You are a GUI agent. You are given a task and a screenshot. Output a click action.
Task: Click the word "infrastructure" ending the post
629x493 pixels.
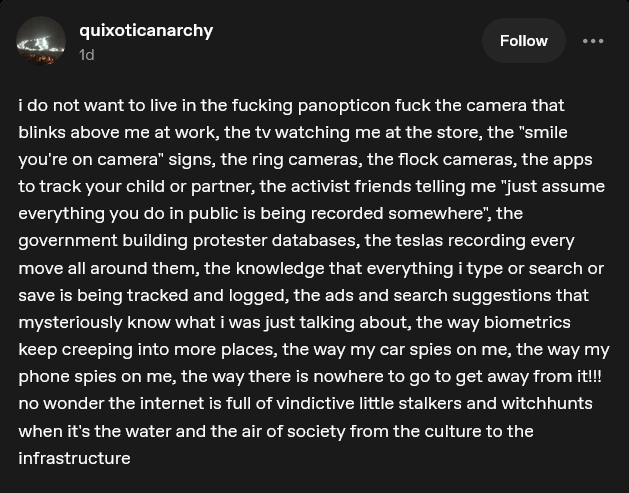pyautogui.click(x=74, y=458)
